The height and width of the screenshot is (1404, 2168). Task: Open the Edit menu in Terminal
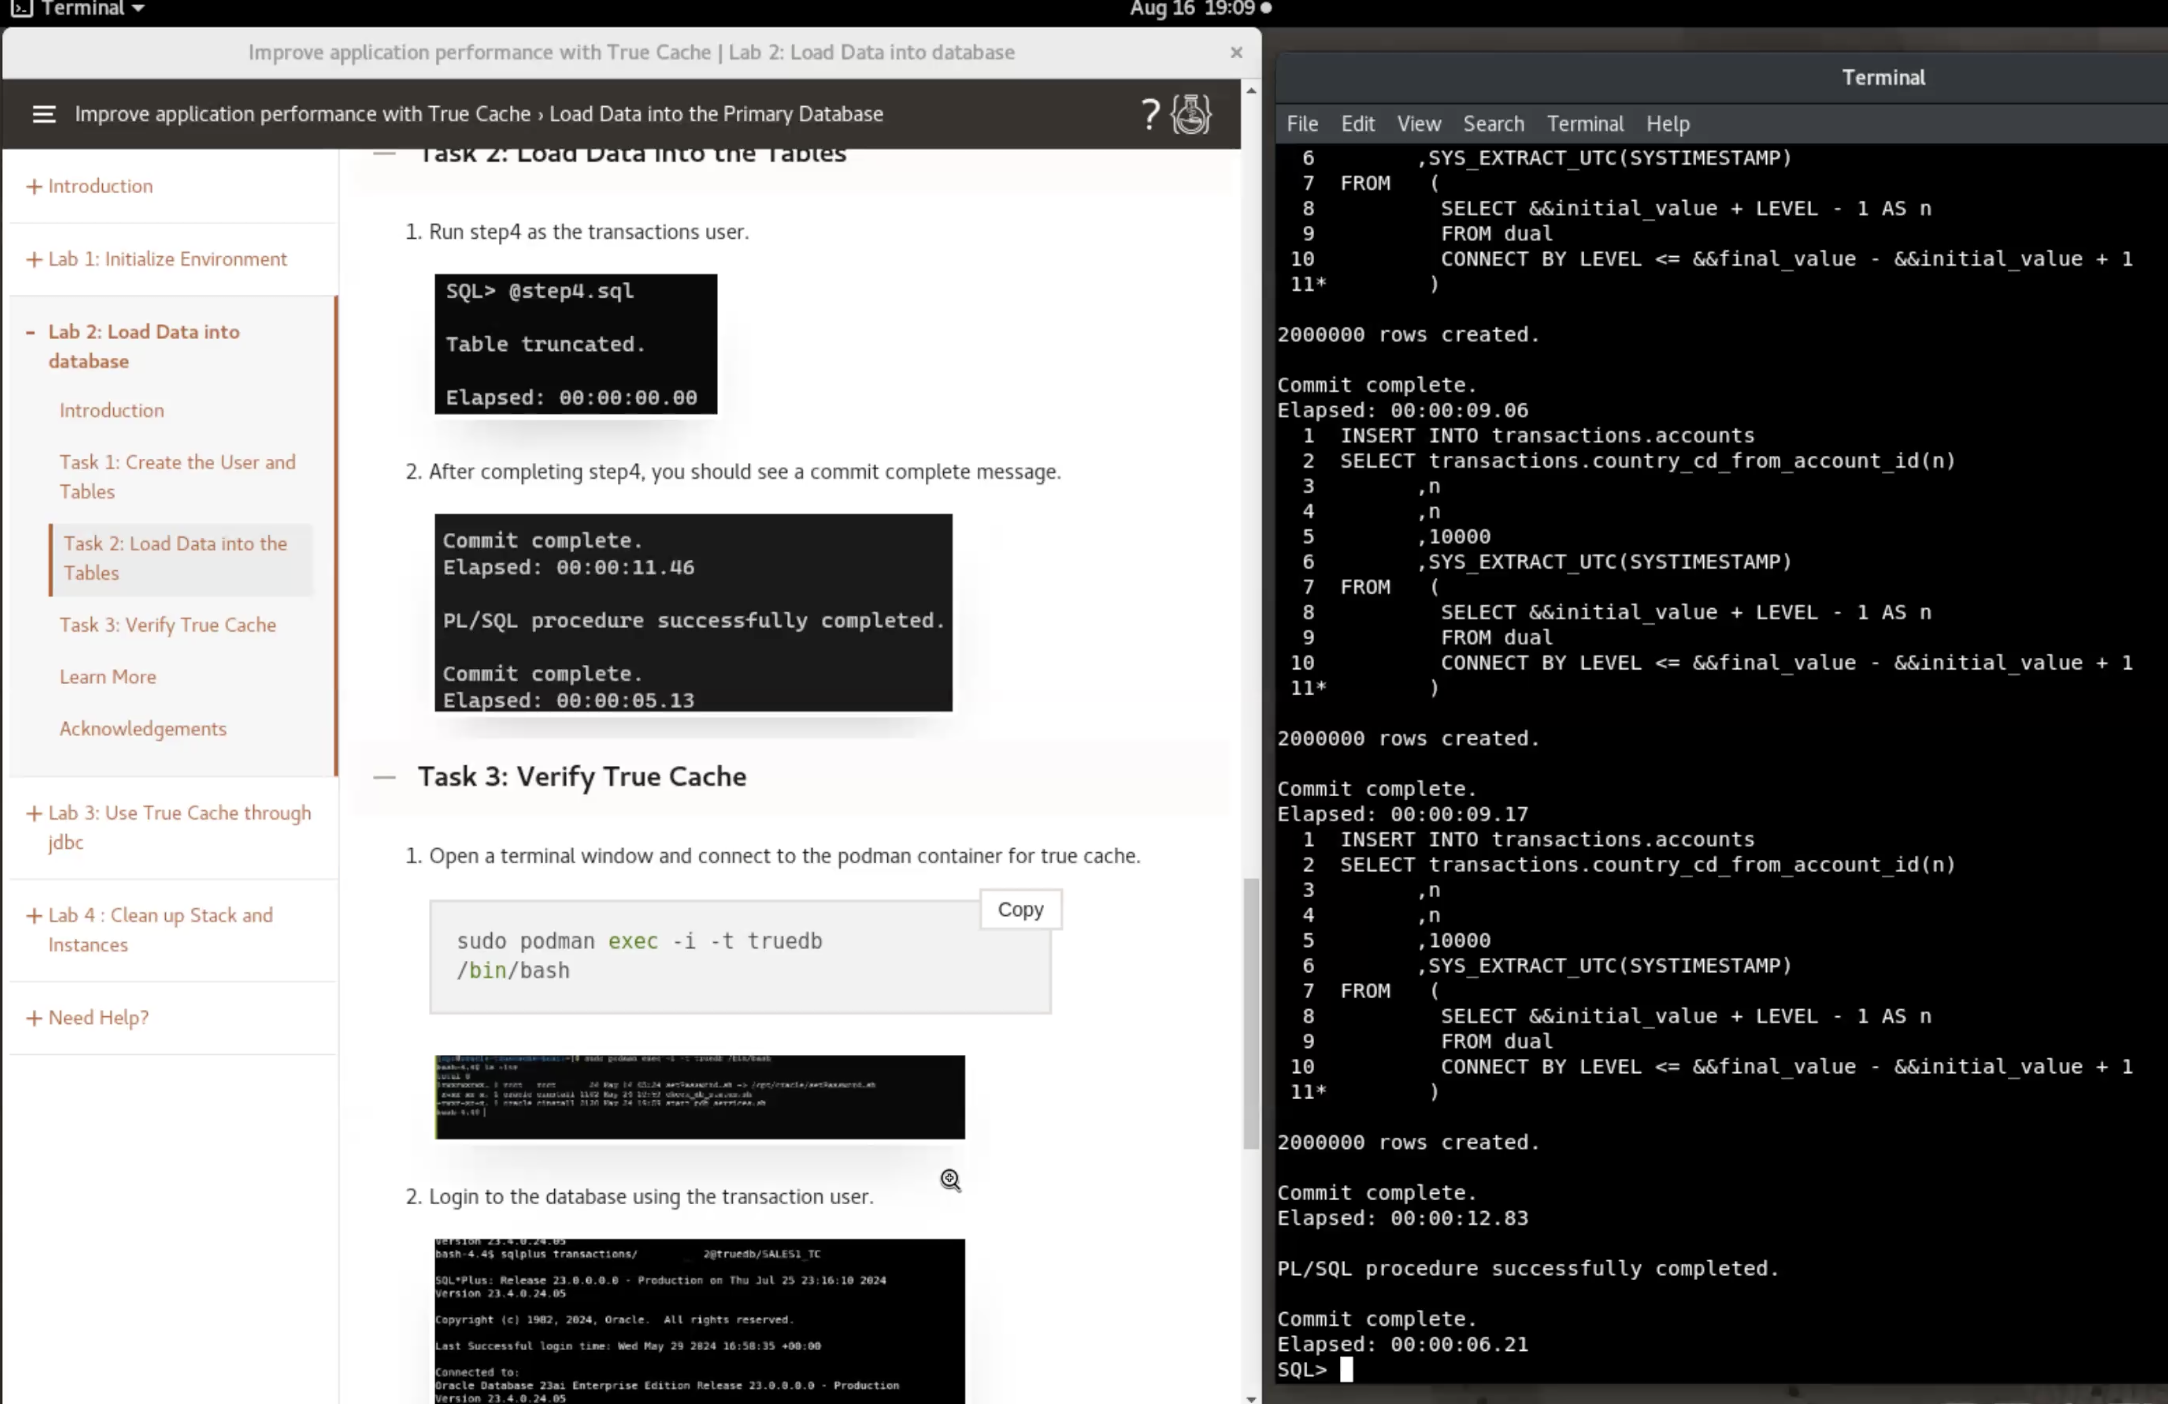pyautogui.click(x=1356, y=123)
